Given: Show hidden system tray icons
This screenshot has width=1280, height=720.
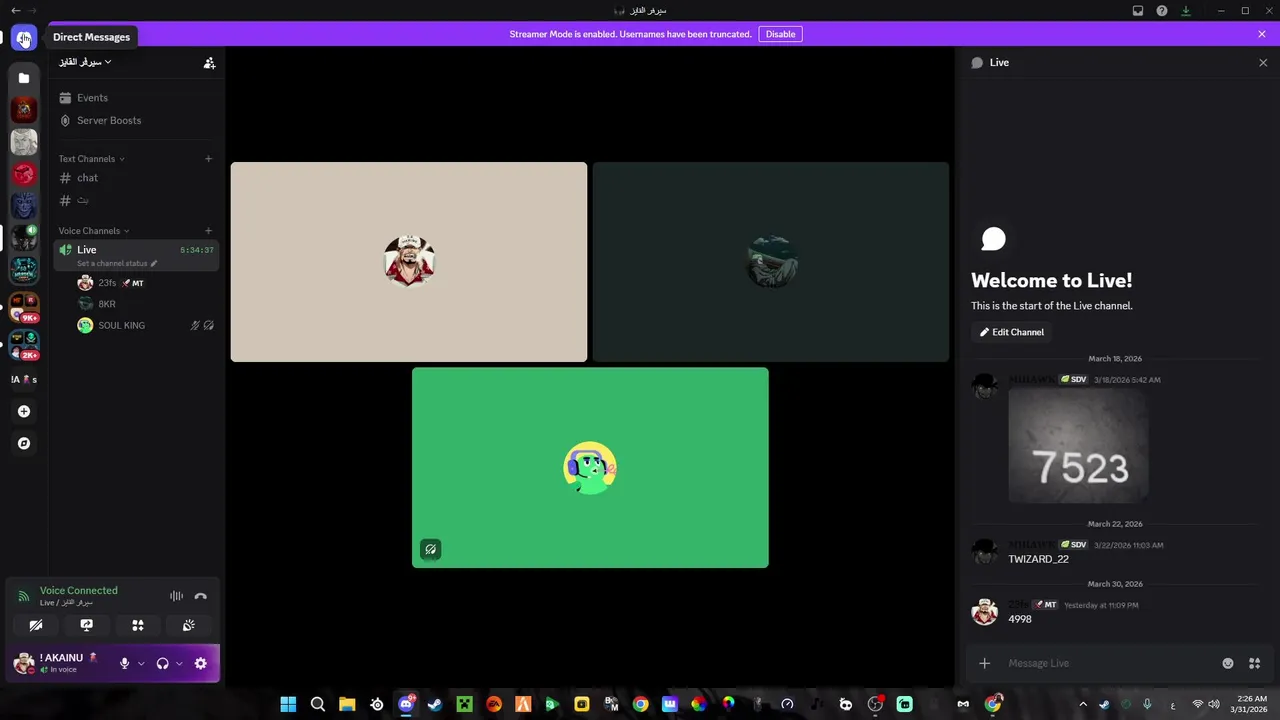Looking at the screenshot, I should pyautogui.click(x=1083, y=704).
